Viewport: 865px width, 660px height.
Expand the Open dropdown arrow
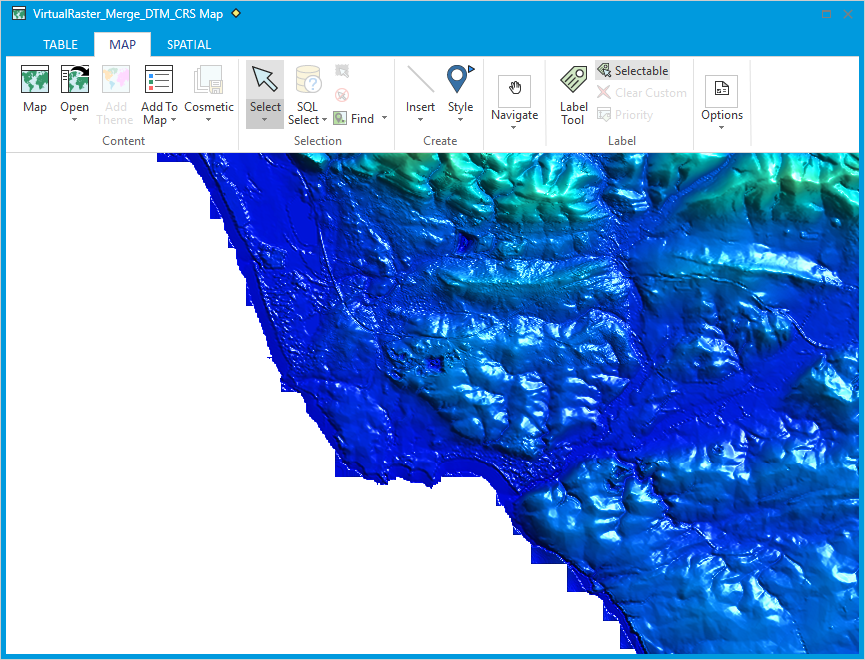74,120
